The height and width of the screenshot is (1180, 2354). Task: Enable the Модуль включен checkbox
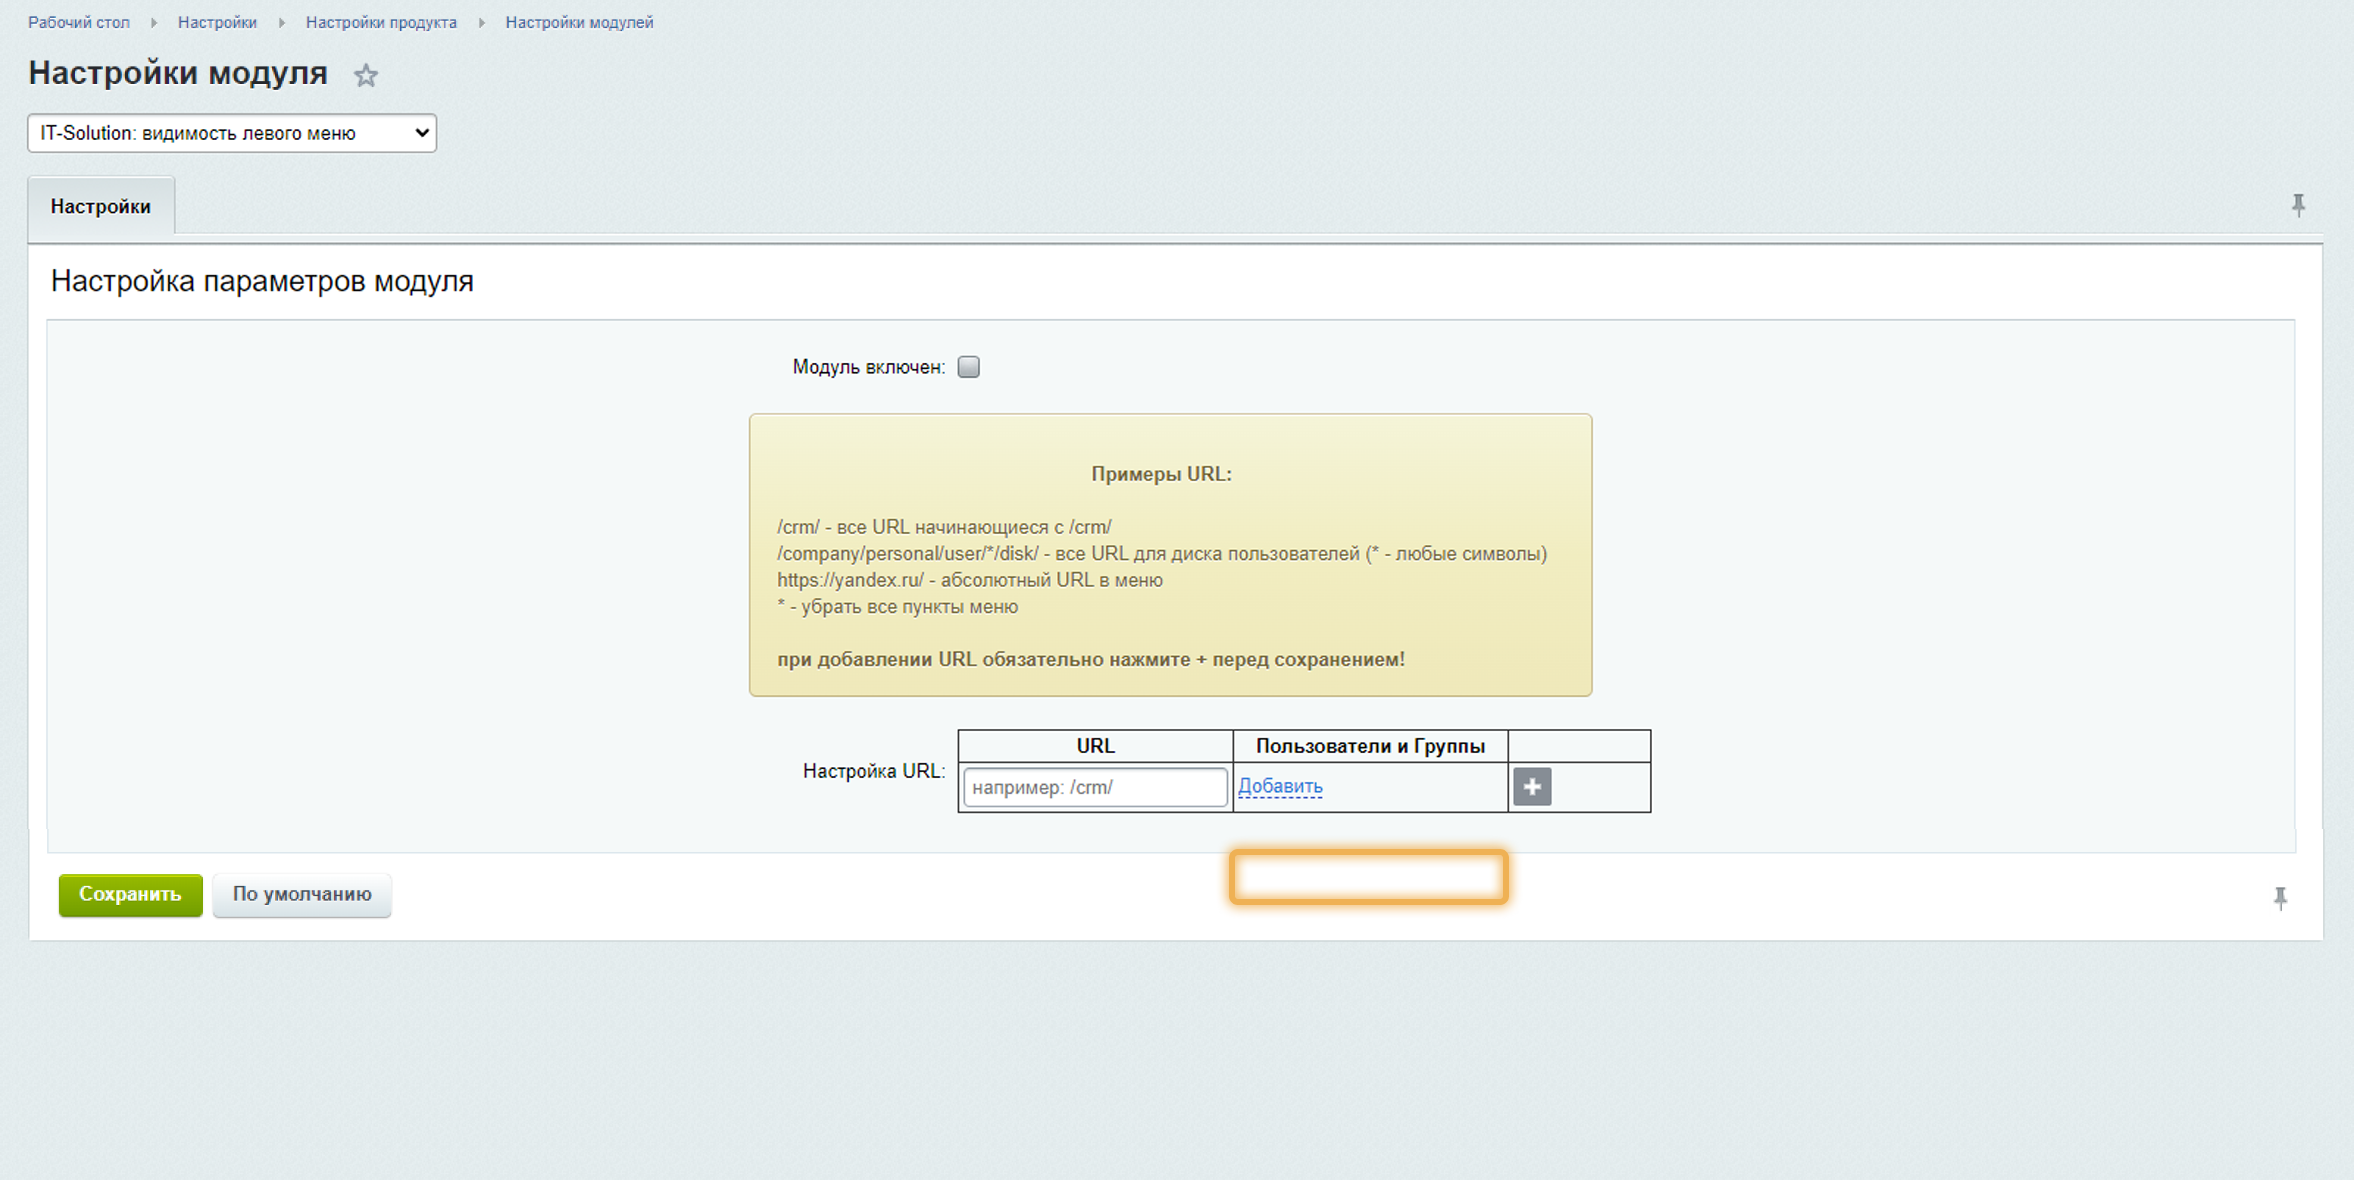coord(968,367)
